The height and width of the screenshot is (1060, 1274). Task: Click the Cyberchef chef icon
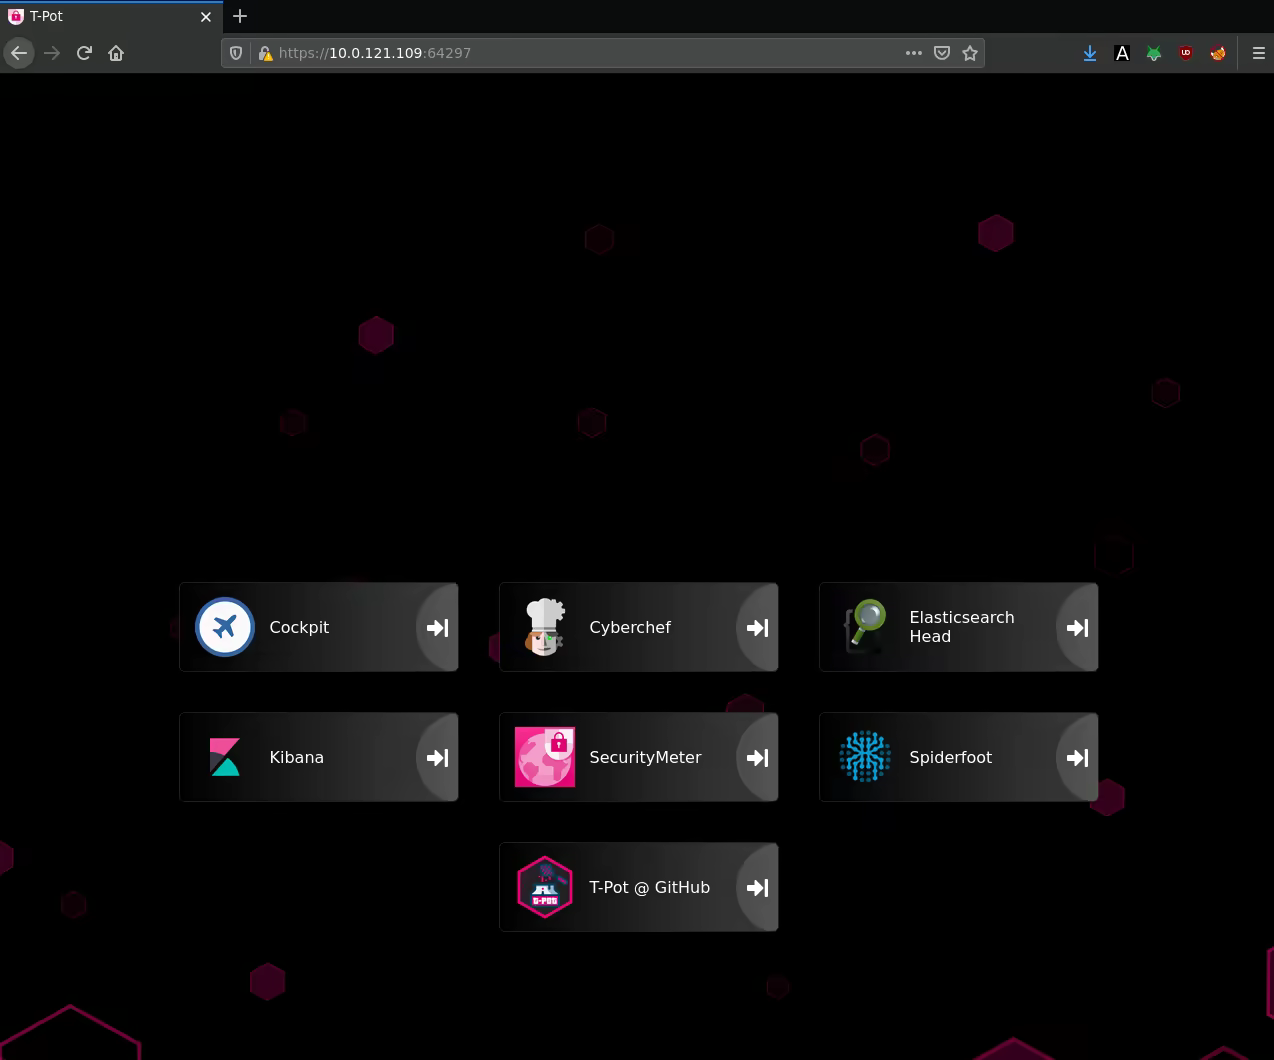545,627
